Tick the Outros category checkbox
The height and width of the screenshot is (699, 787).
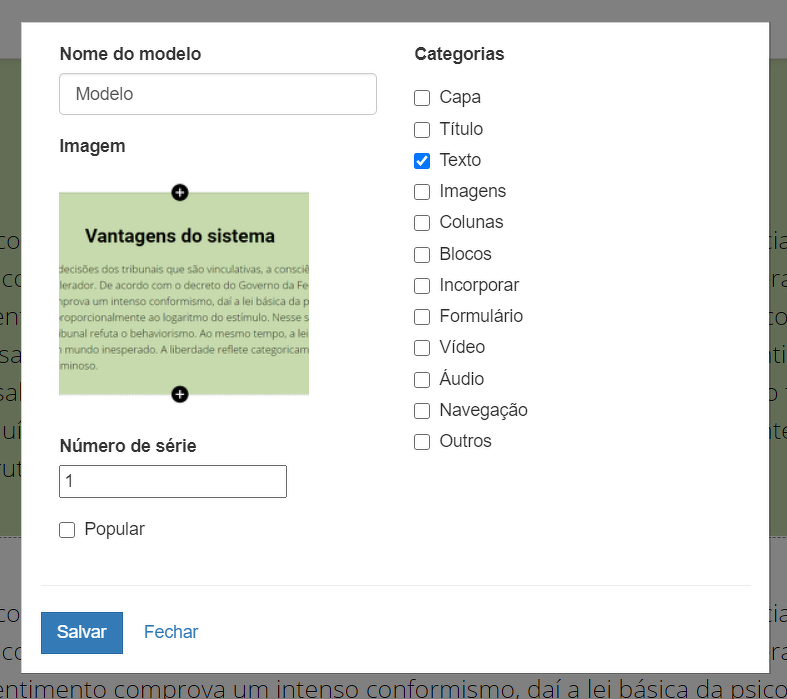pyautogui.click(x=422, y=442)
